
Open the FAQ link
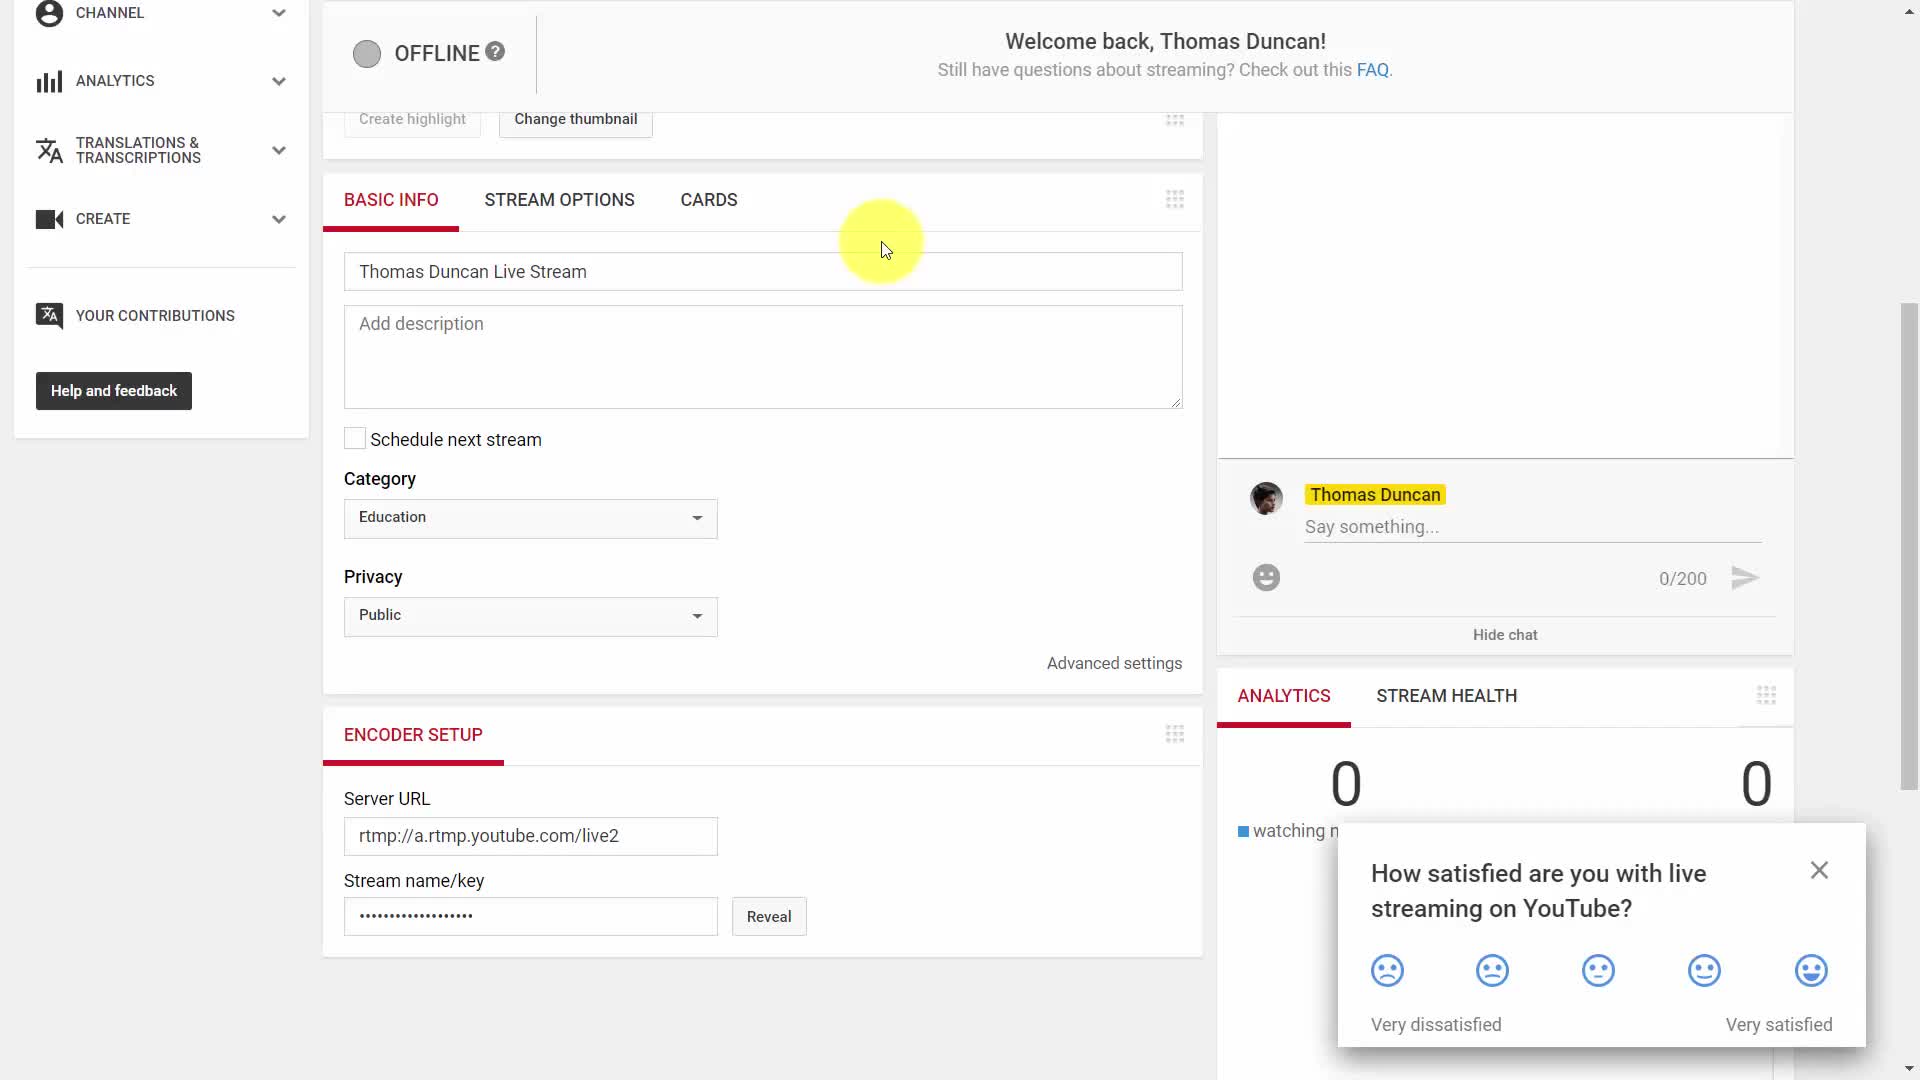[1372, 70]
